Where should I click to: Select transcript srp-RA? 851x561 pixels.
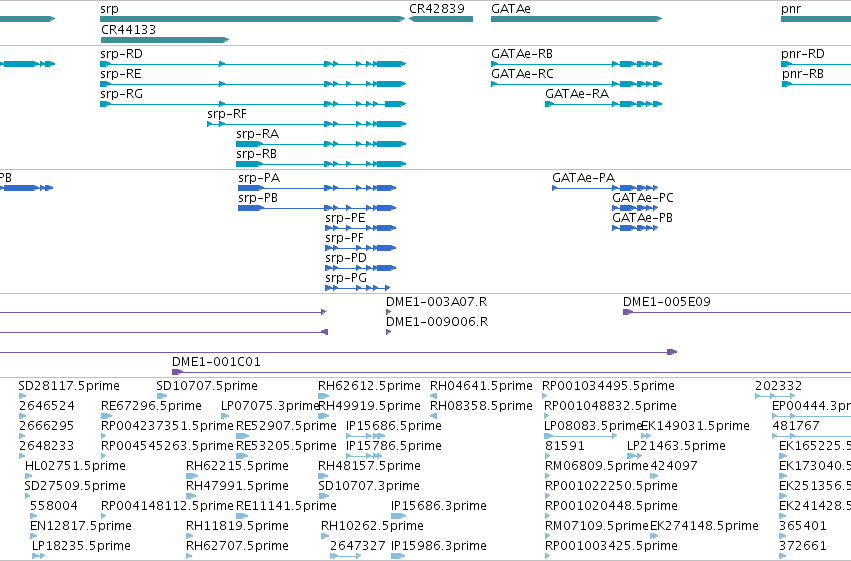click(x=321, y=144)
